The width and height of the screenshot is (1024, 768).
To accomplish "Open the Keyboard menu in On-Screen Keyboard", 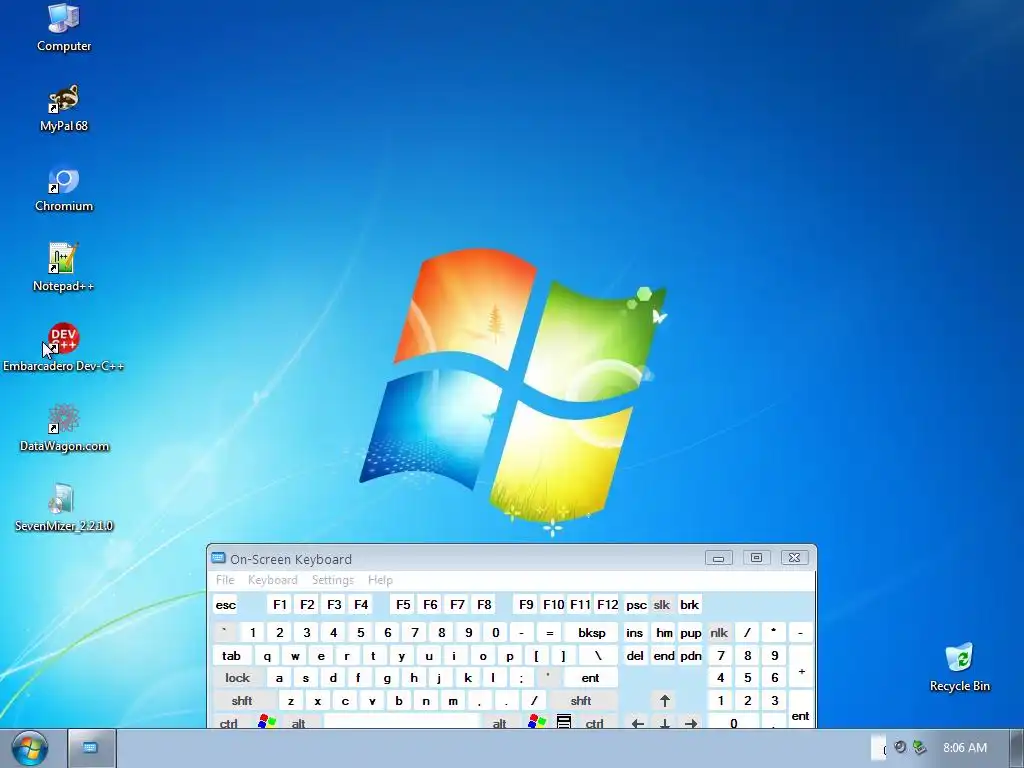I will click(x=272, y=580).
